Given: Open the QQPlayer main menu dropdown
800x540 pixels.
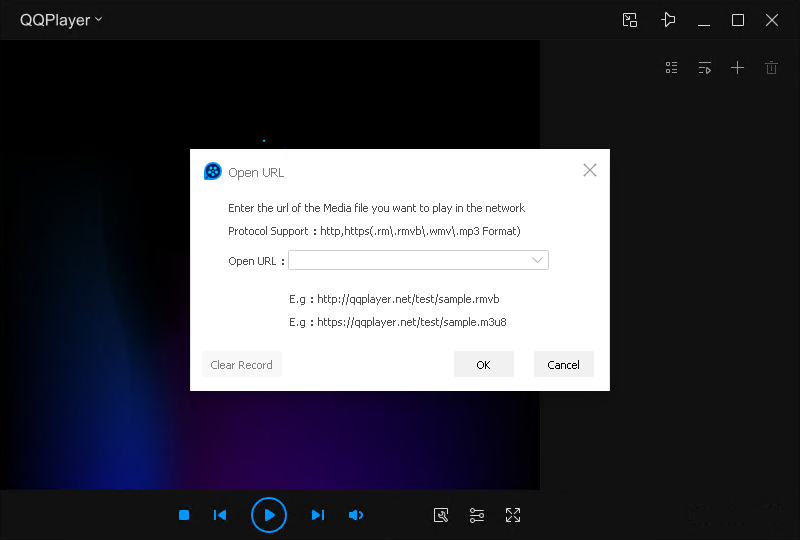Looking at the screenshot, I should [x=61, y=20].
